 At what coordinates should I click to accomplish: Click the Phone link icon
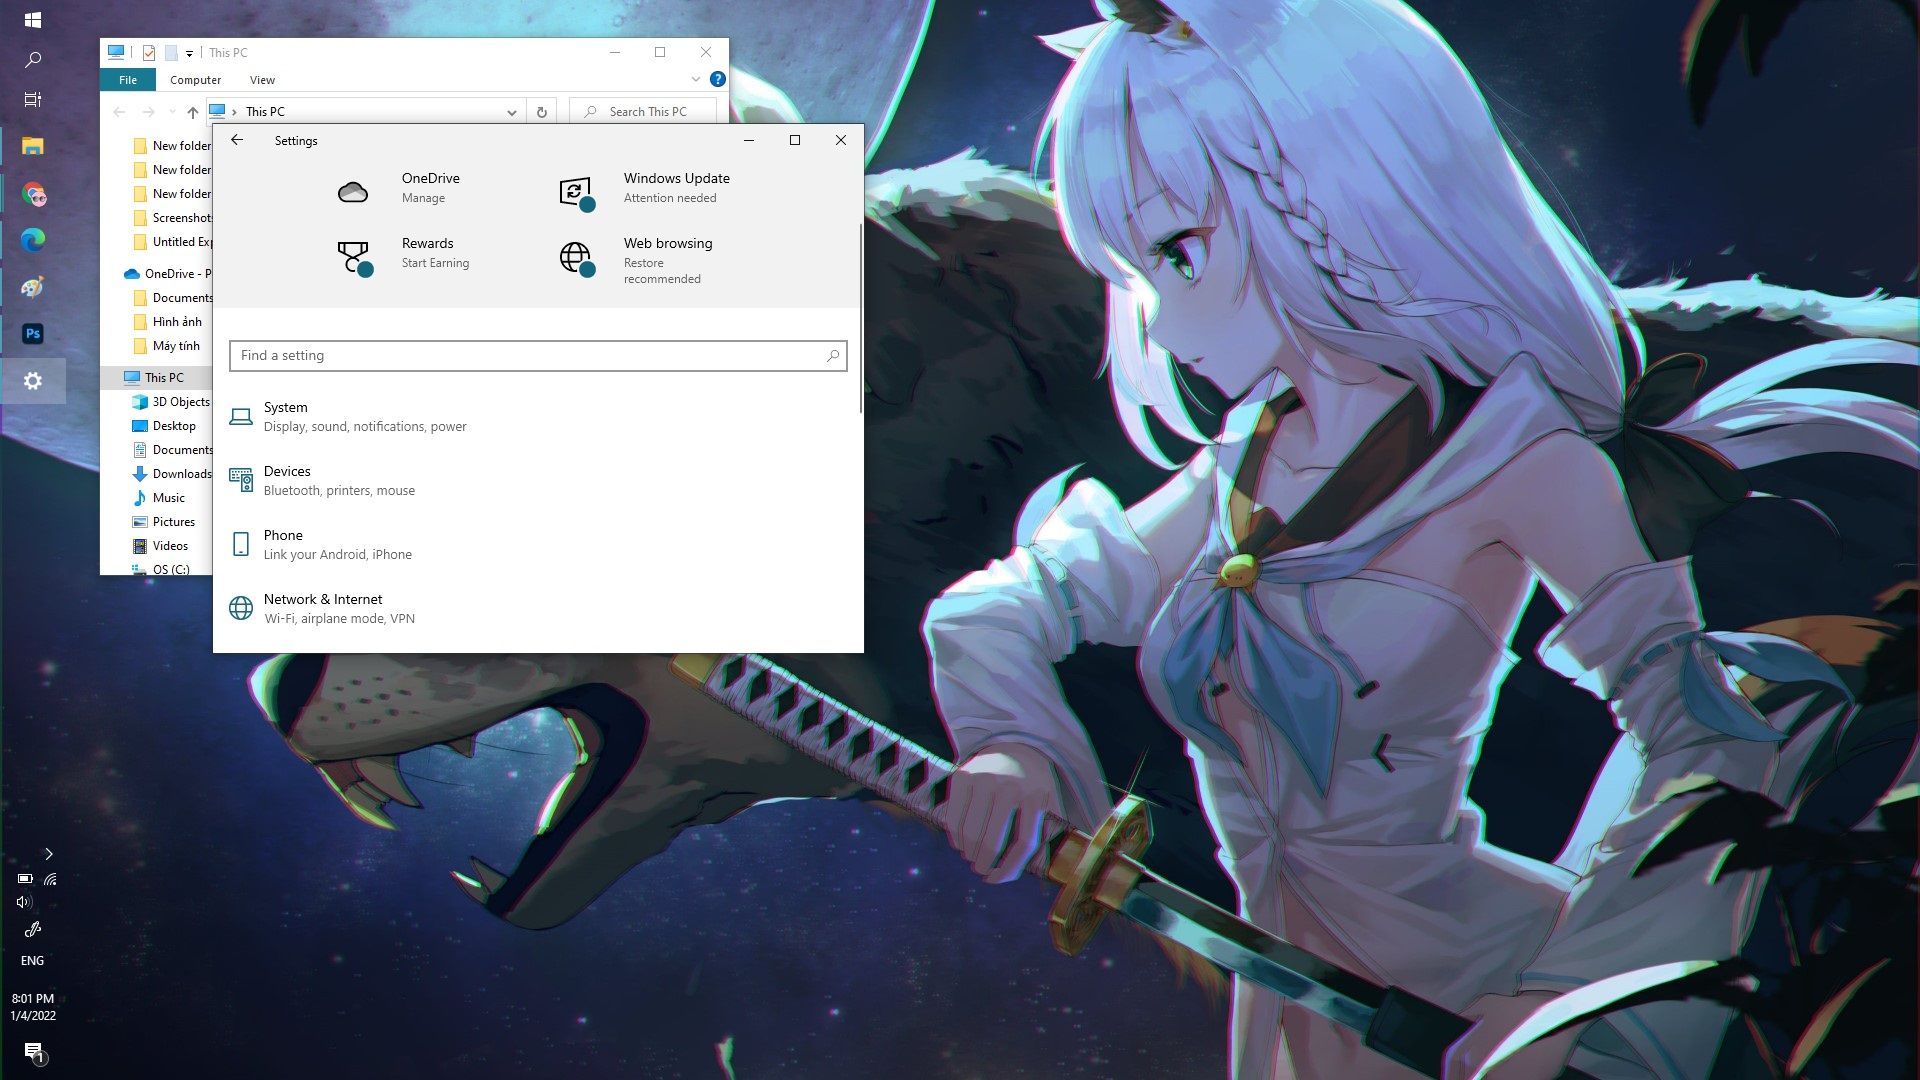point(240,543)
